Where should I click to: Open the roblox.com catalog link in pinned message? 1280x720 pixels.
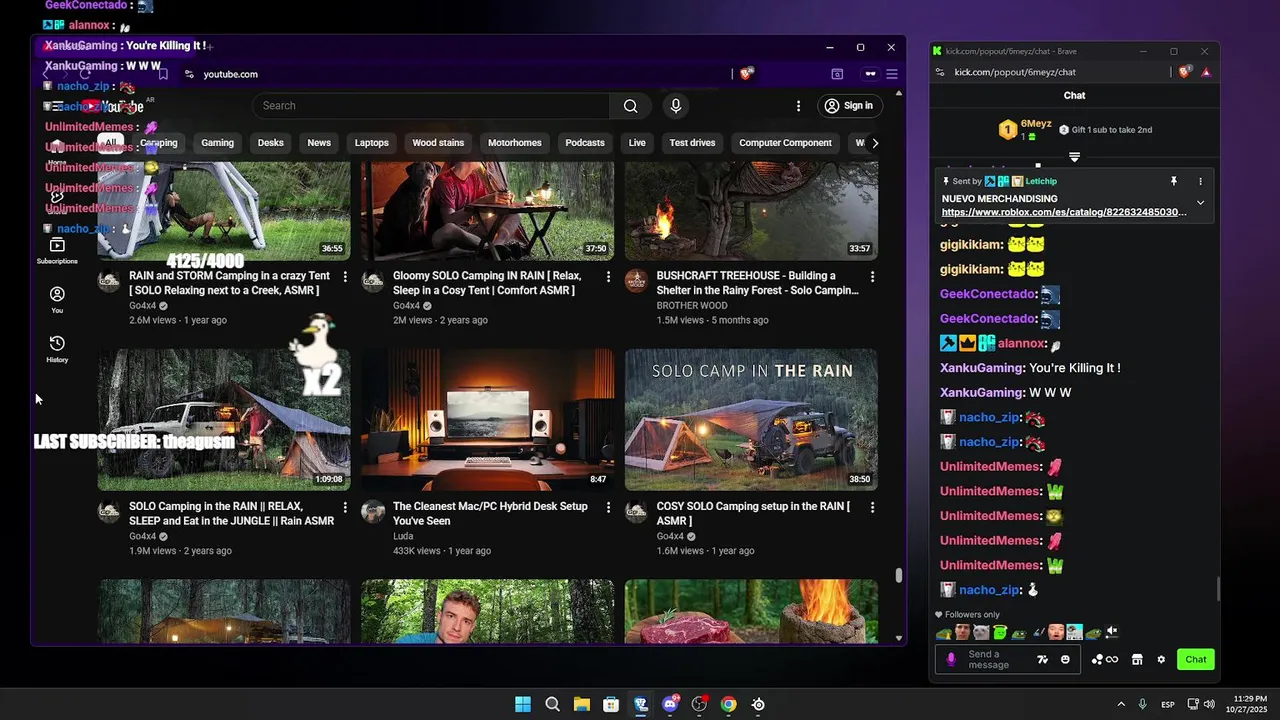pyautogui.click(x=1064, y=212)
